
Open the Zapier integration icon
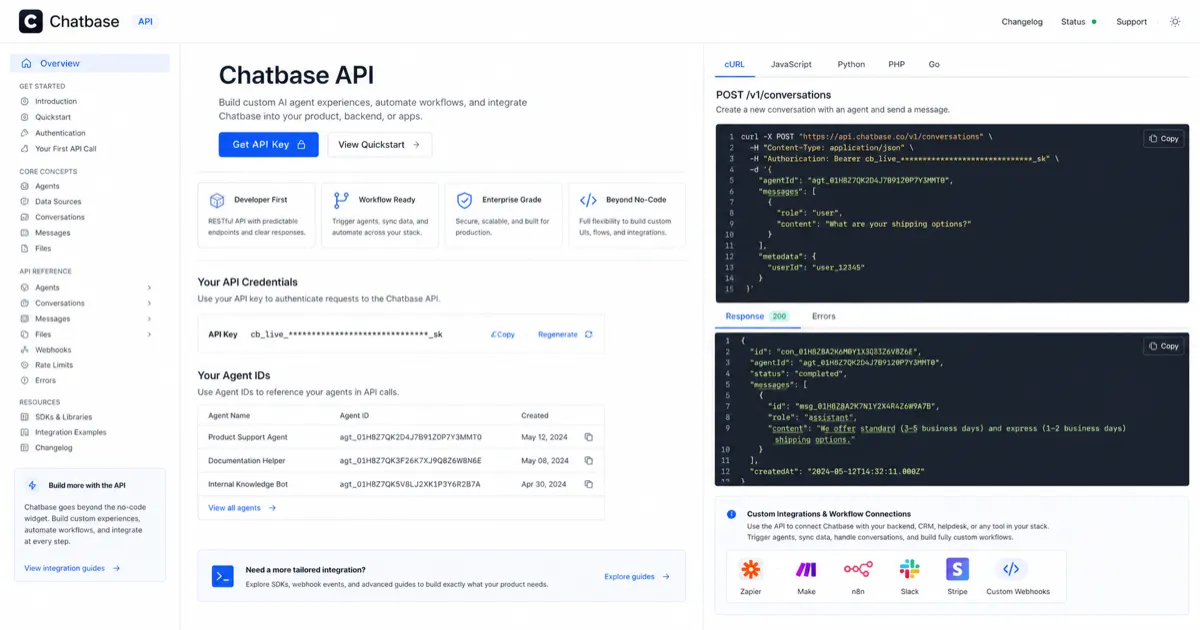[751, 570]
